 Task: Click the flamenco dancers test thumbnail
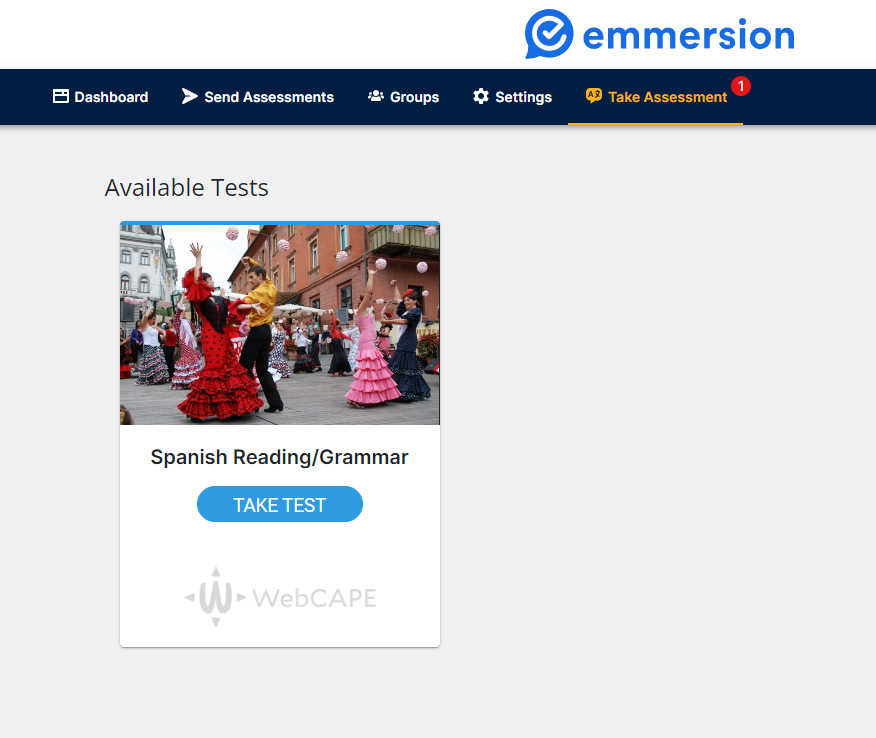(x=280, y=324)
